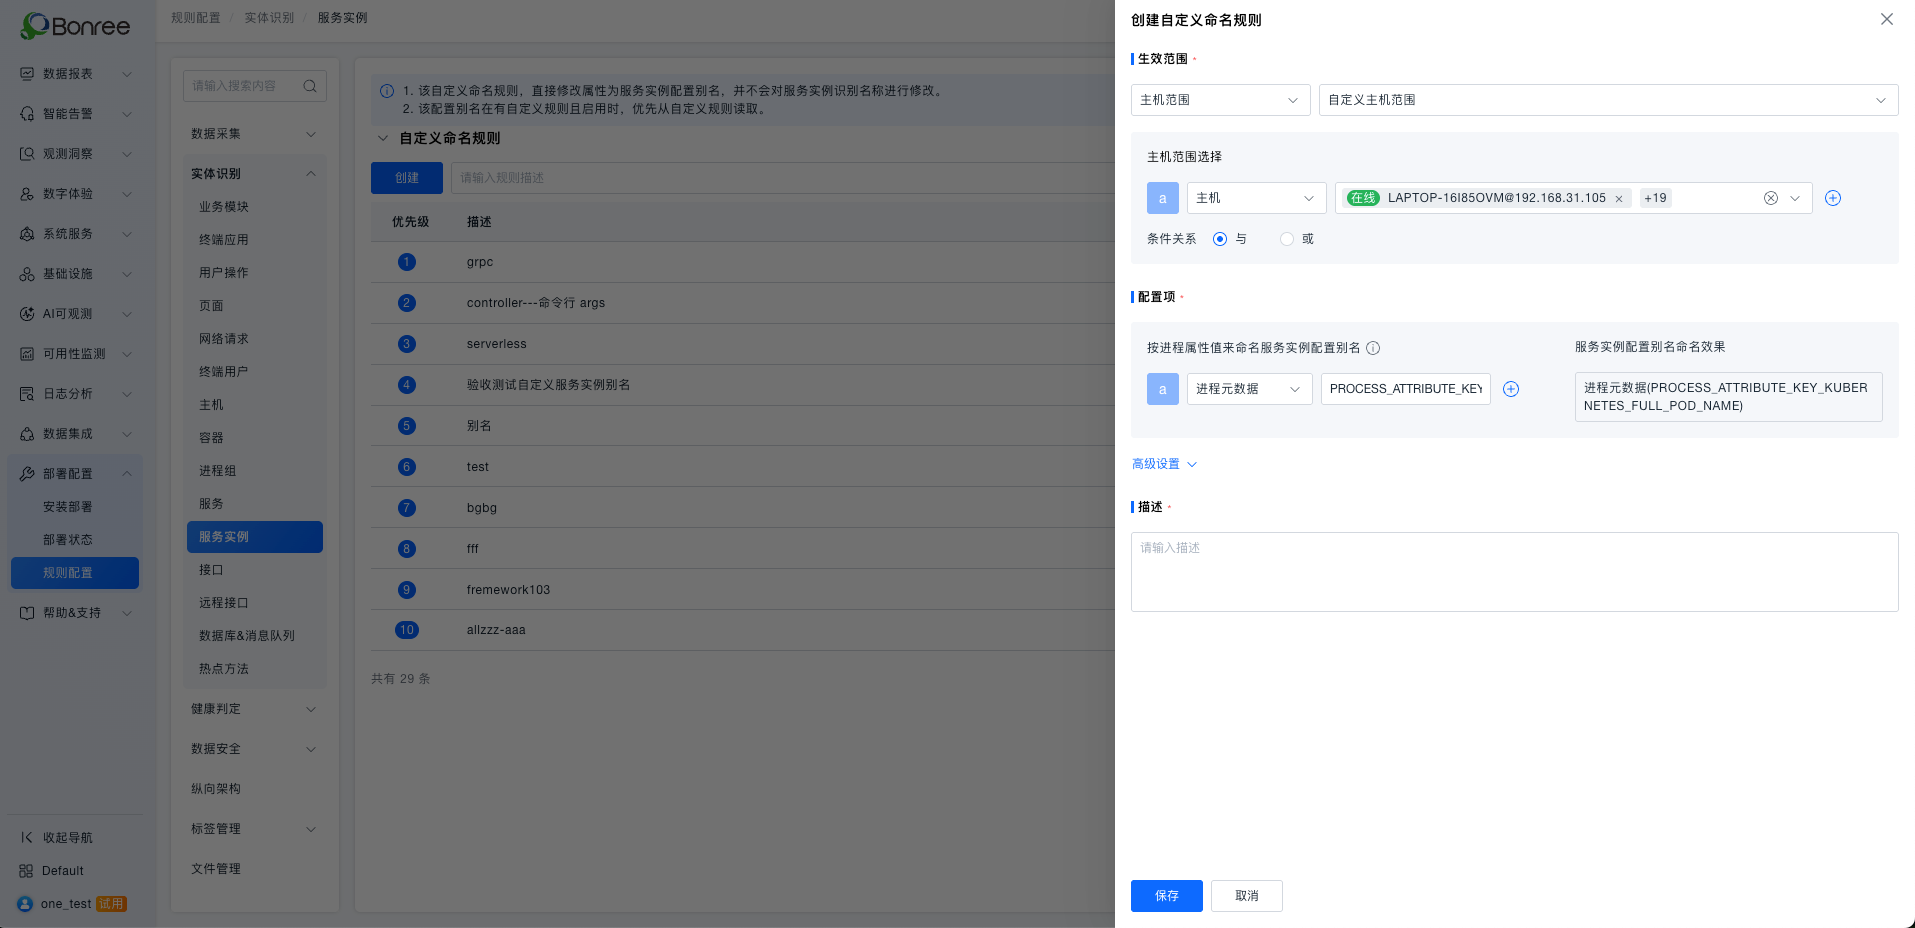Click the 日志分析 sidebar icon
Screen dimensions: 1915x928
click(x=27, y=394)
